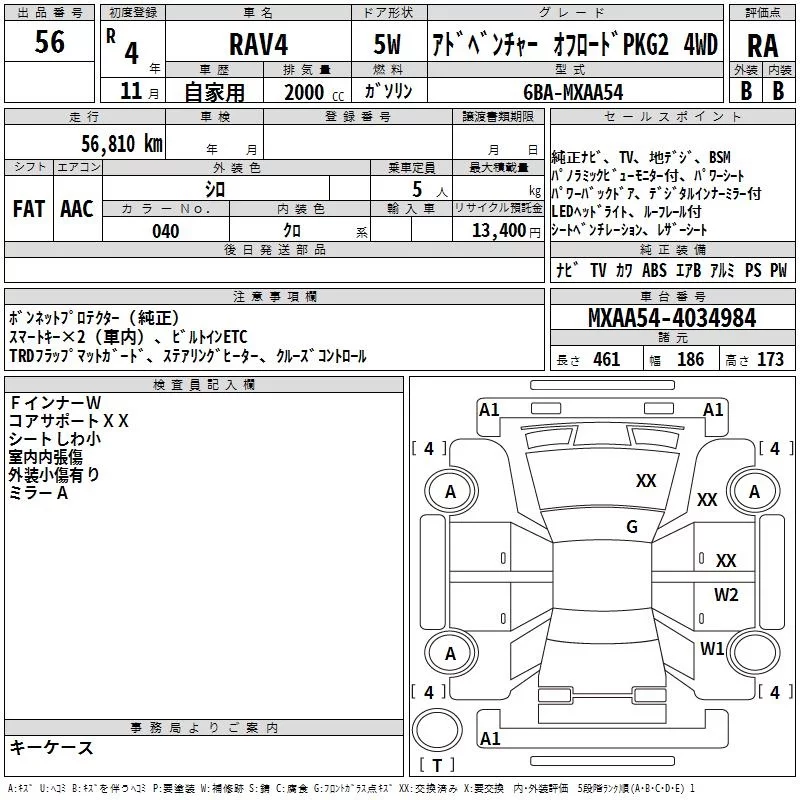Click the damage-code legend line at the bottom
The image size is (800, 800).
(351, 788)
